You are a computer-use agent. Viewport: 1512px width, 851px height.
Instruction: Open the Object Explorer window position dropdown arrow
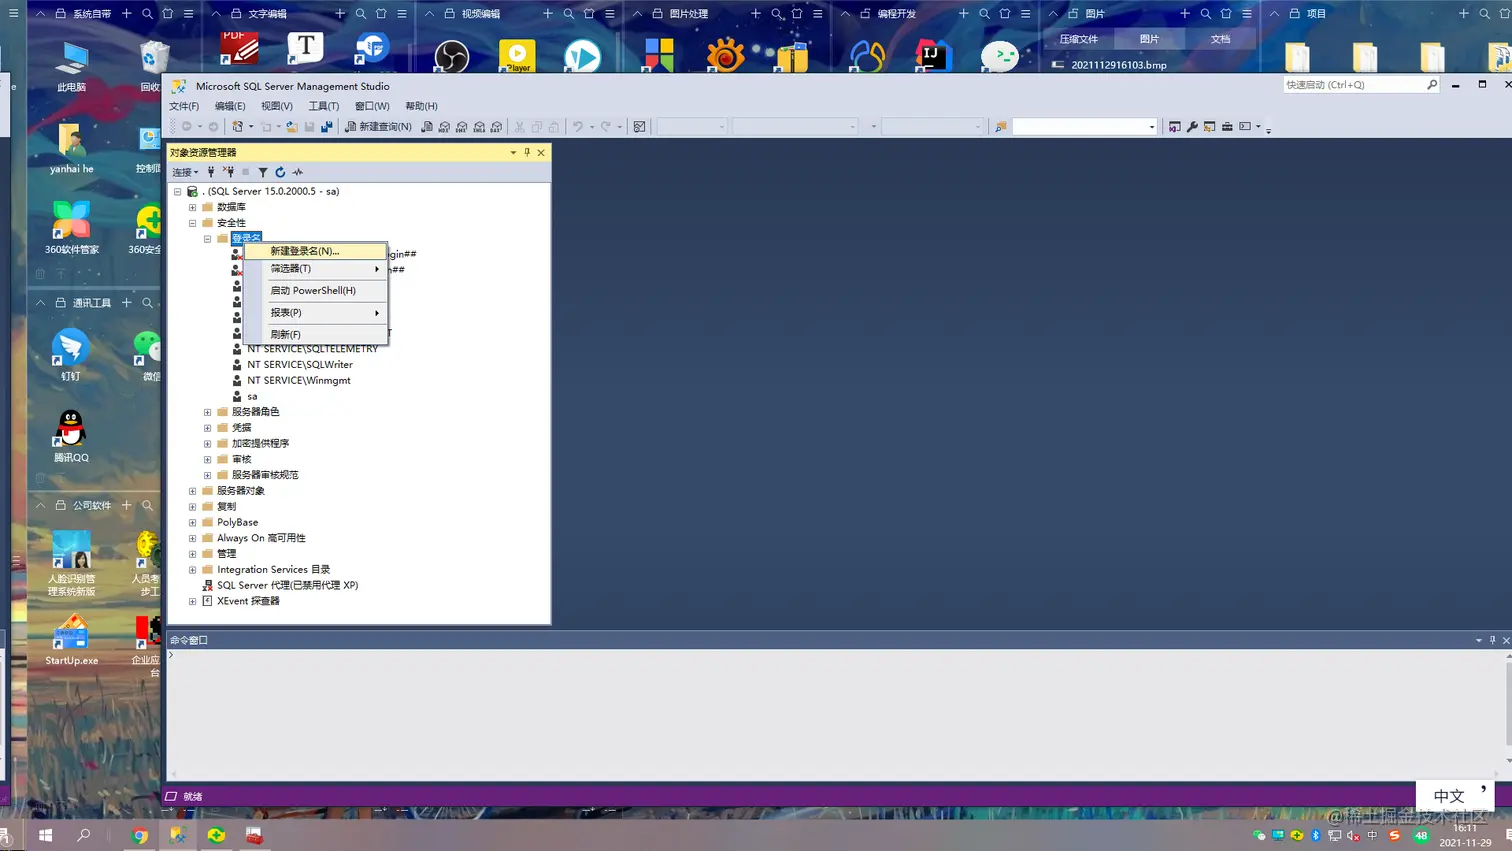[513, 153]
